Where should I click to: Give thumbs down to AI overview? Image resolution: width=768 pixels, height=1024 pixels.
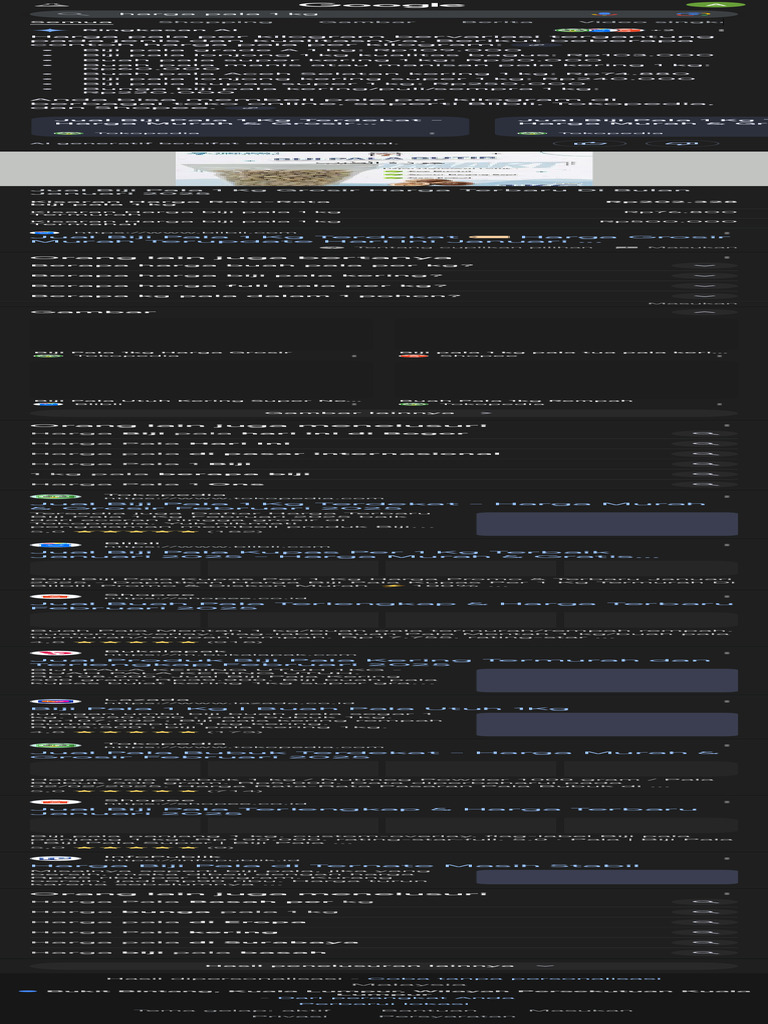click(680, 143)
